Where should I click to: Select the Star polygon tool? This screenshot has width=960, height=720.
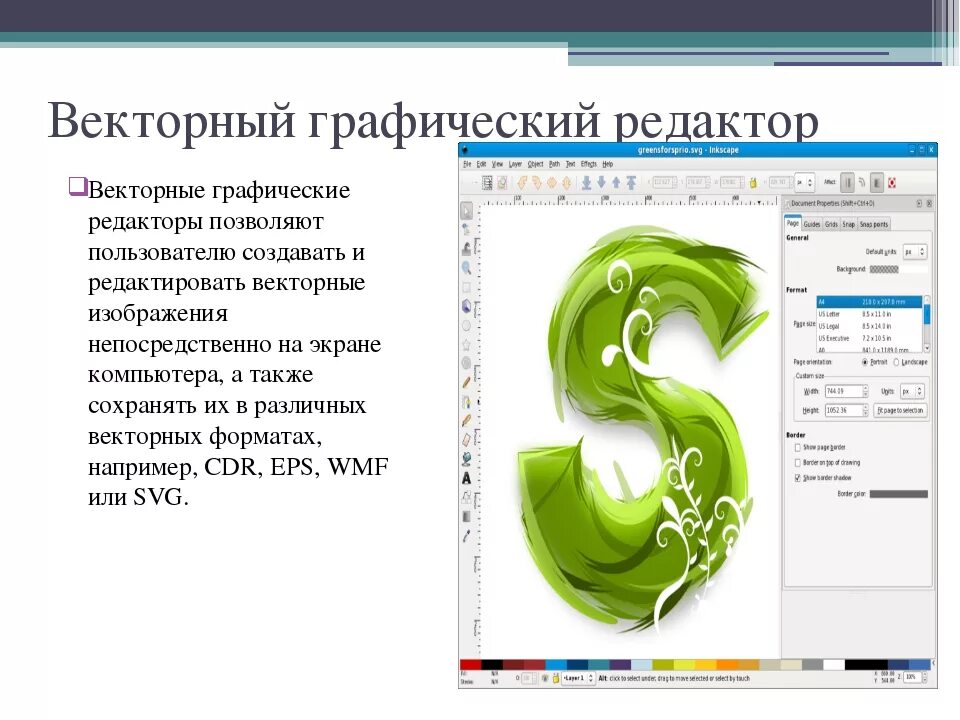tap(467, 345)
